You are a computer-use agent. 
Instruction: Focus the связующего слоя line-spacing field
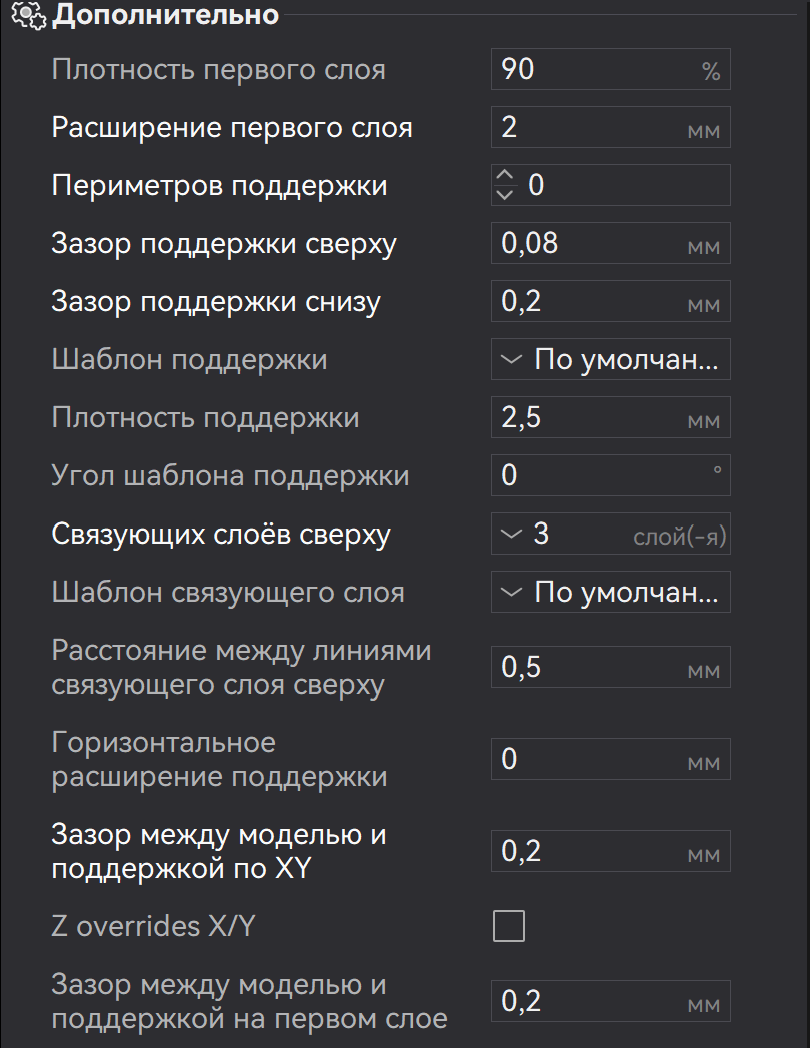tap(610, 667)
